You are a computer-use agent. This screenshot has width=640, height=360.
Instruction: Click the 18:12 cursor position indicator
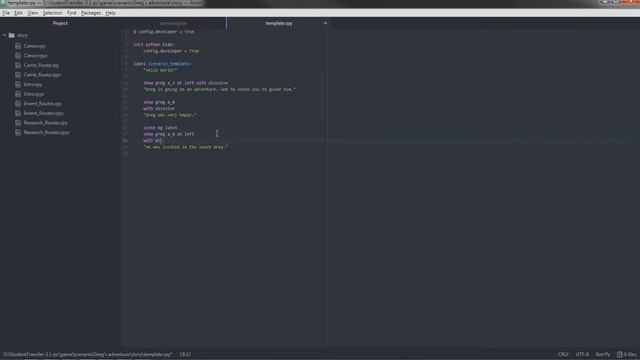185,354
